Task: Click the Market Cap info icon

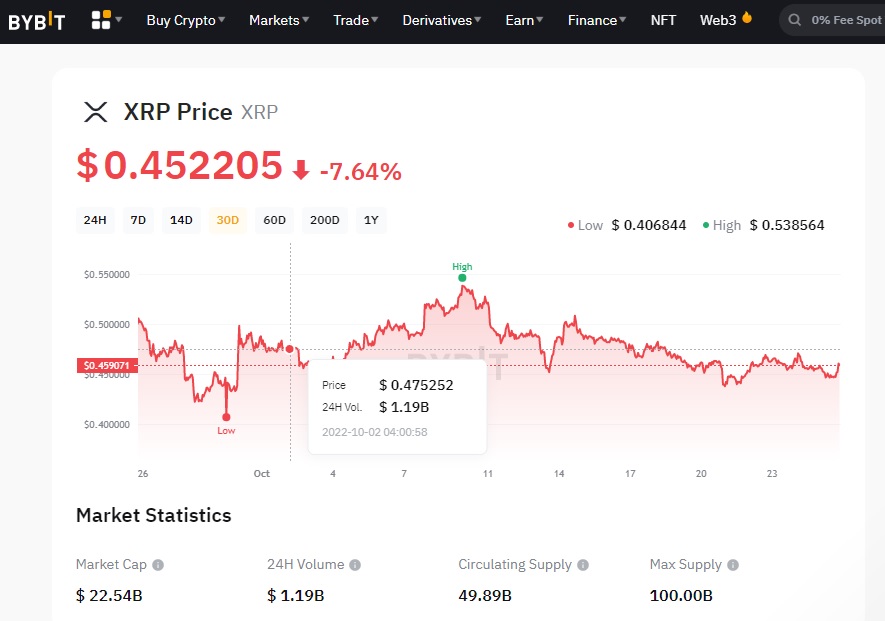Action: pyautogui.click(x=158, y=565)
